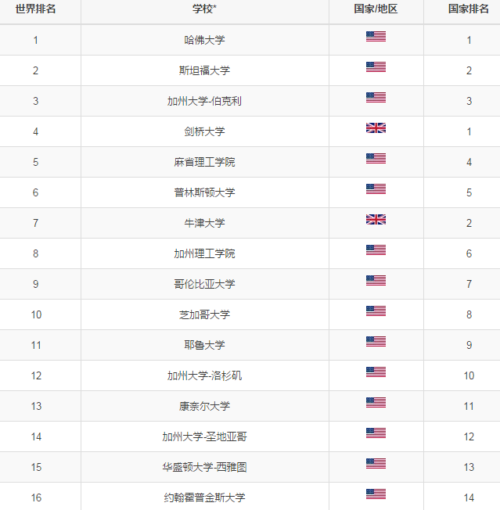Select the 国家排名 column header
Screen dimensions: 500x510
(468, 9)
